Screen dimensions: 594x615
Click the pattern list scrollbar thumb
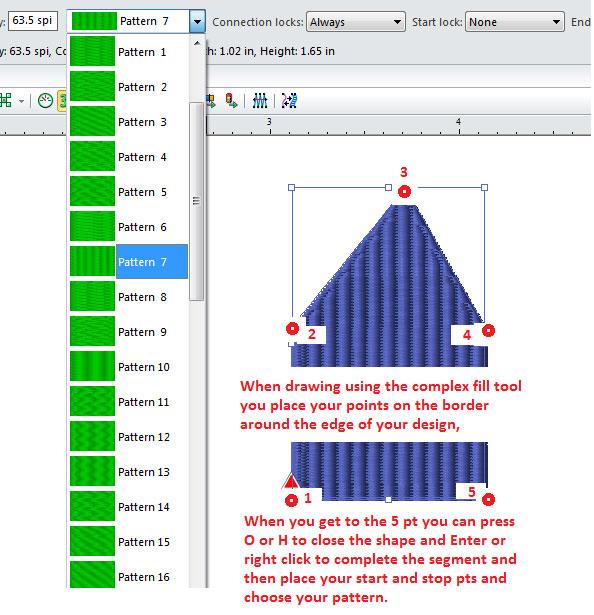pos(197,201)
